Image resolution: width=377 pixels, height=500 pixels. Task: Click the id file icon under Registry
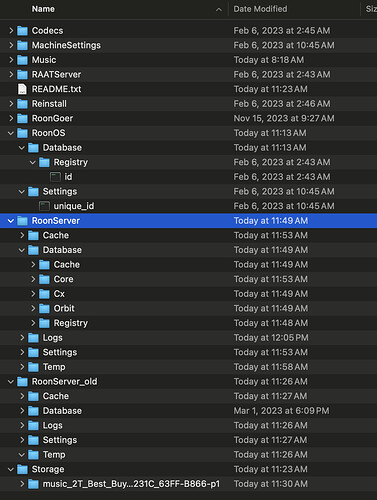[x=55, y=177]
